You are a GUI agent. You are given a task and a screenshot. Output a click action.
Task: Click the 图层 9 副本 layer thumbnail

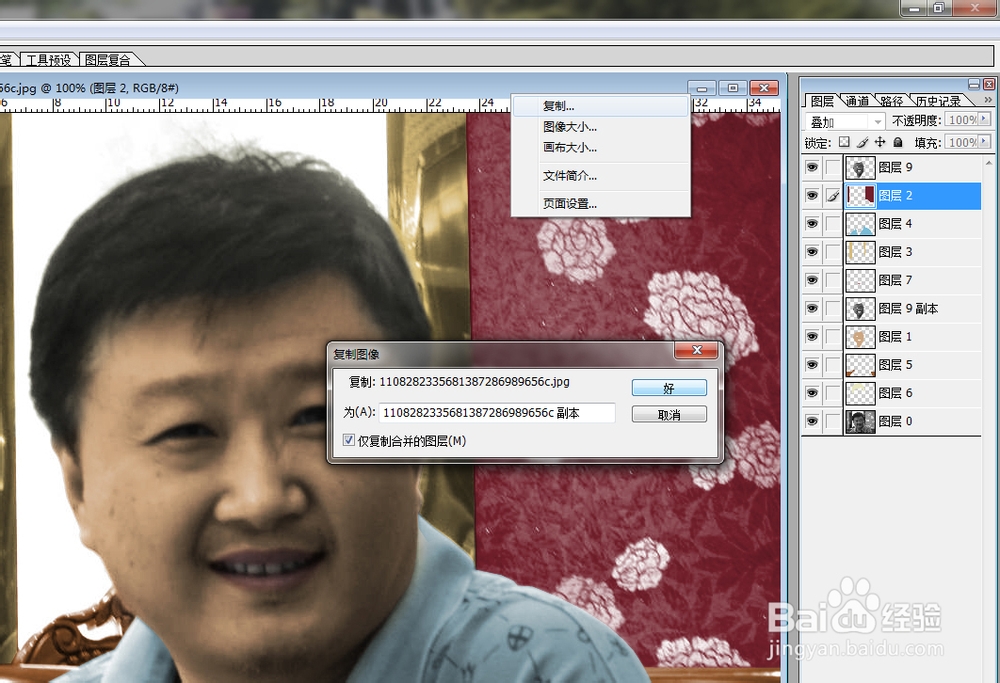(860, 308)
